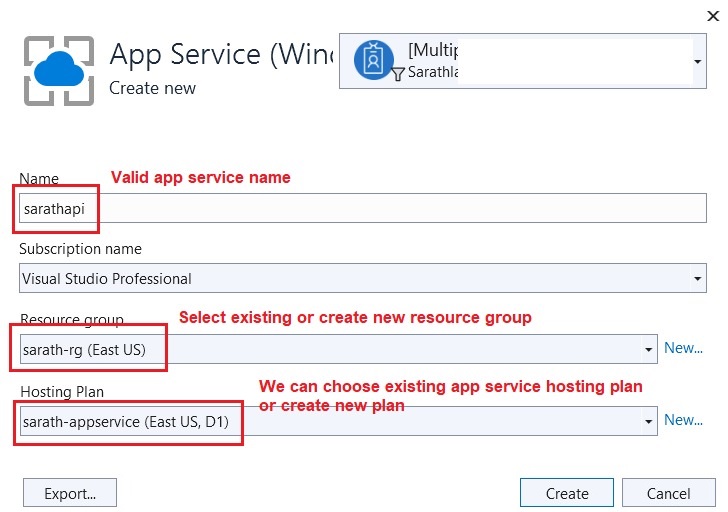Image resolution: width=728 pixels, height=512 pixels.
Task: Close the App Service dialog
Action: click(713, 16)
